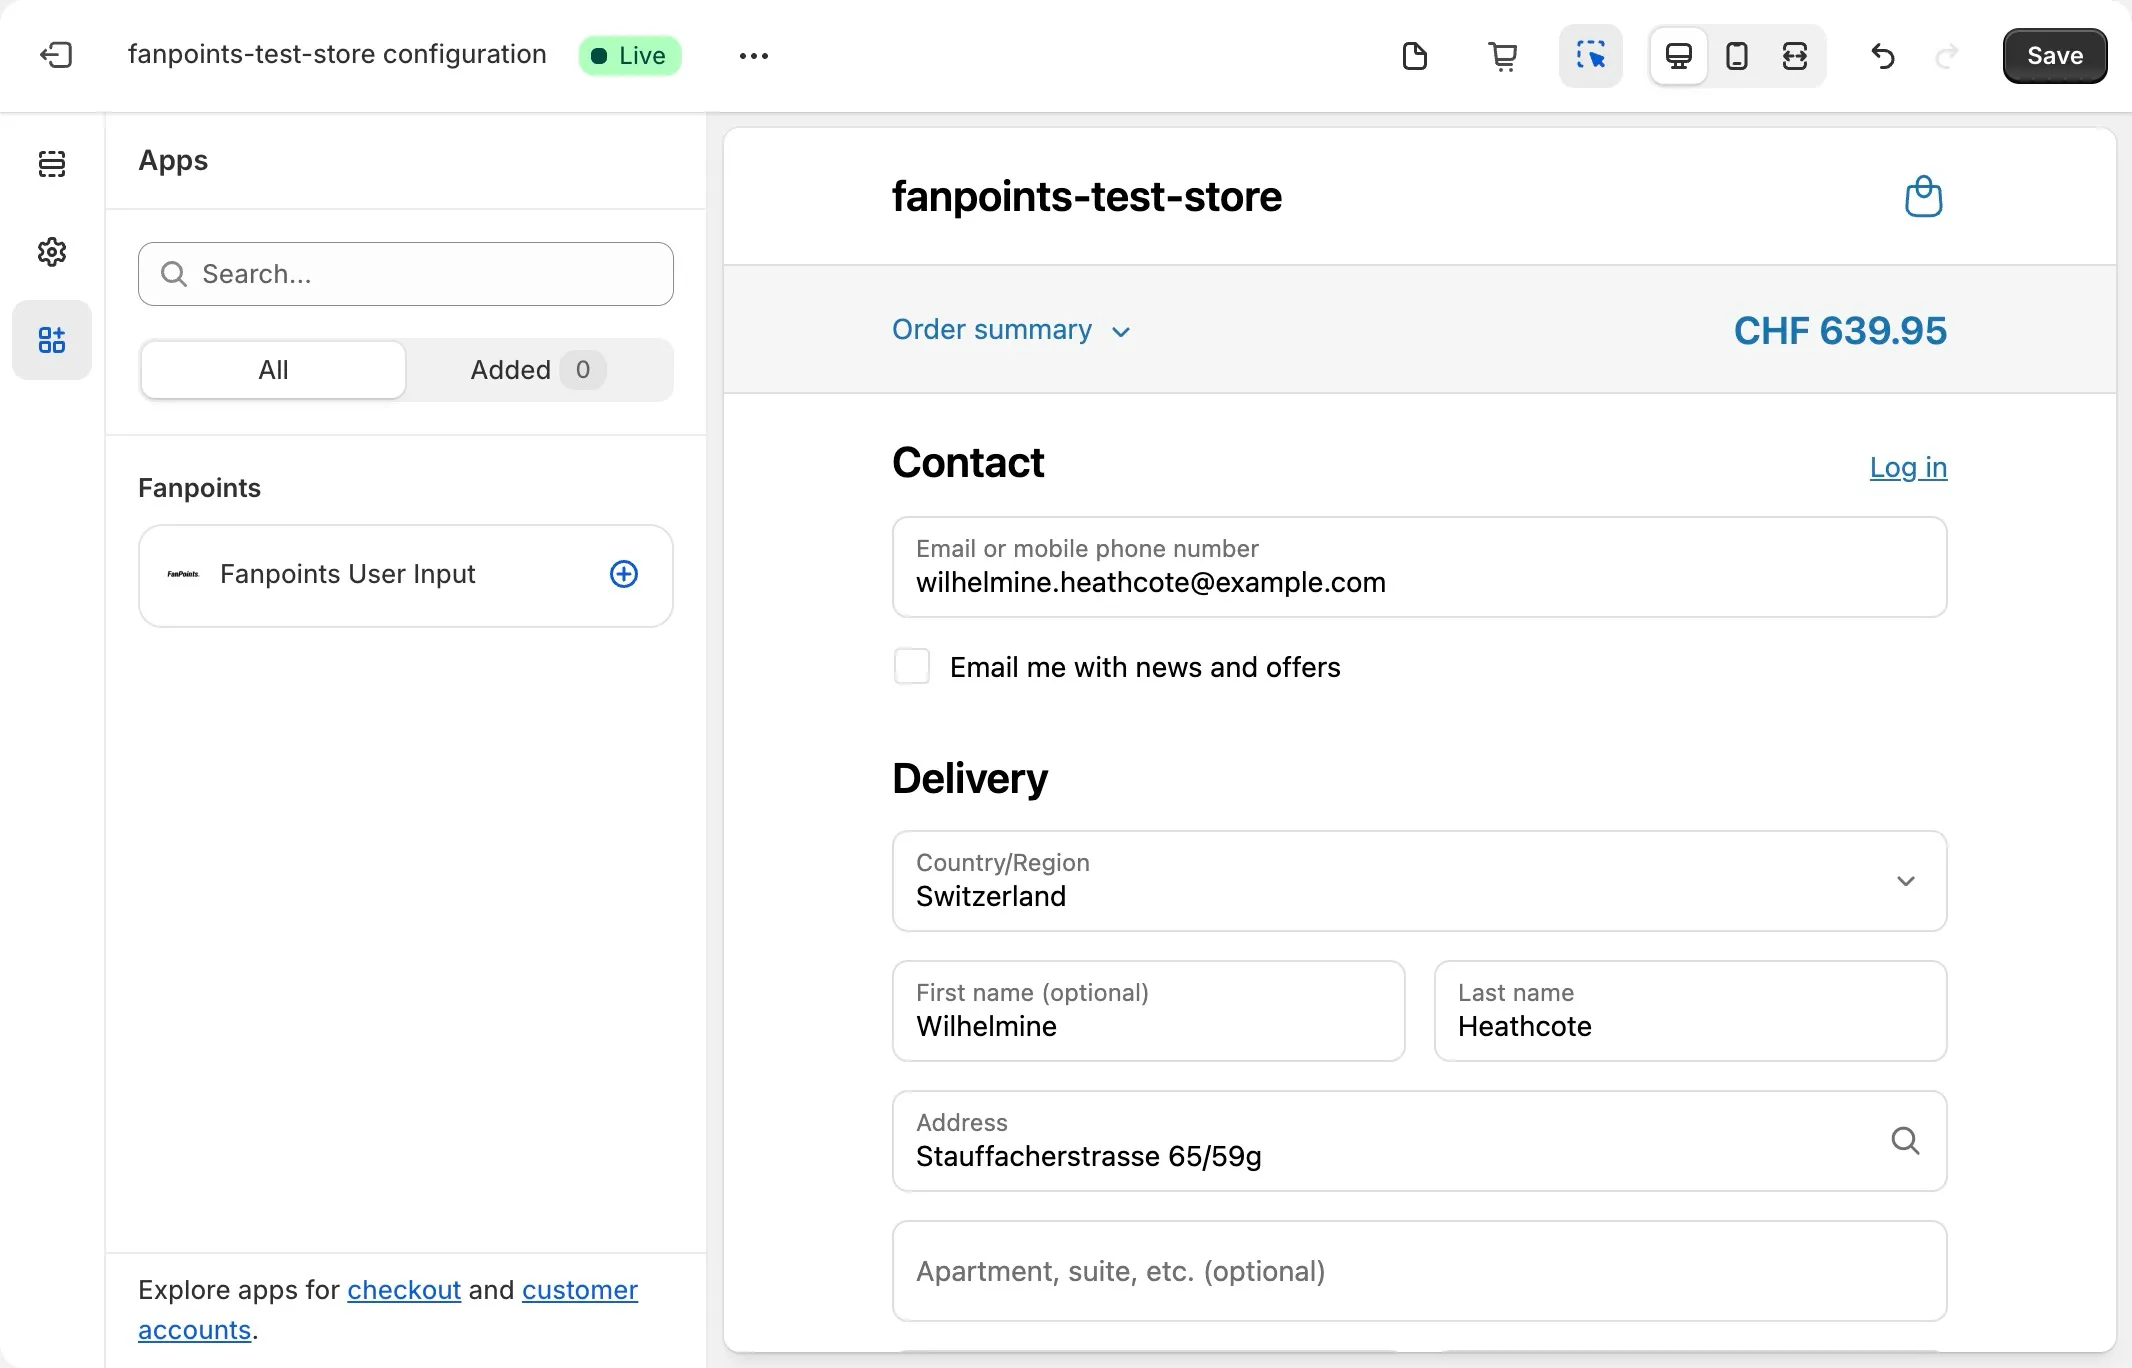Click the address search magnifier icon
Screen dimensions: 2132x1368
1905,1141
